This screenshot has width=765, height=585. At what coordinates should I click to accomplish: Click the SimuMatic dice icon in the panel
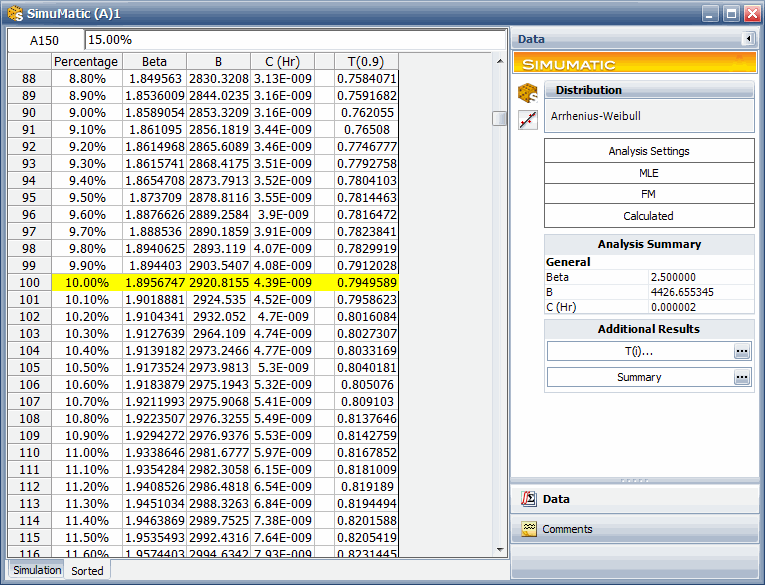pyautogui.click(x=528, y=93)
